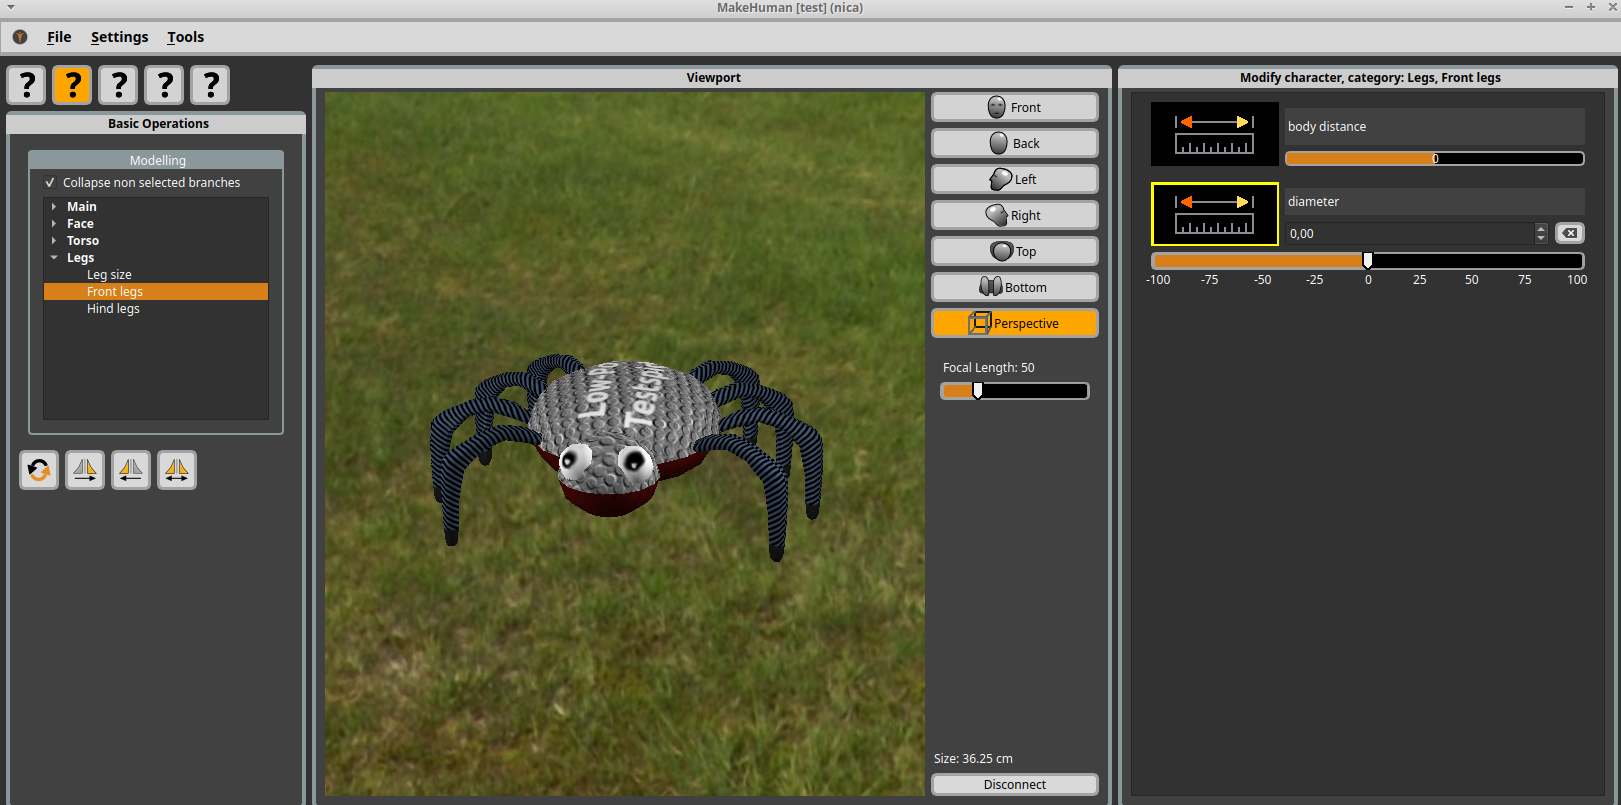Switch viewport to the Top view
Image resolution: width=1621 pixels, height=805 pixels.
pos(1014,251)
